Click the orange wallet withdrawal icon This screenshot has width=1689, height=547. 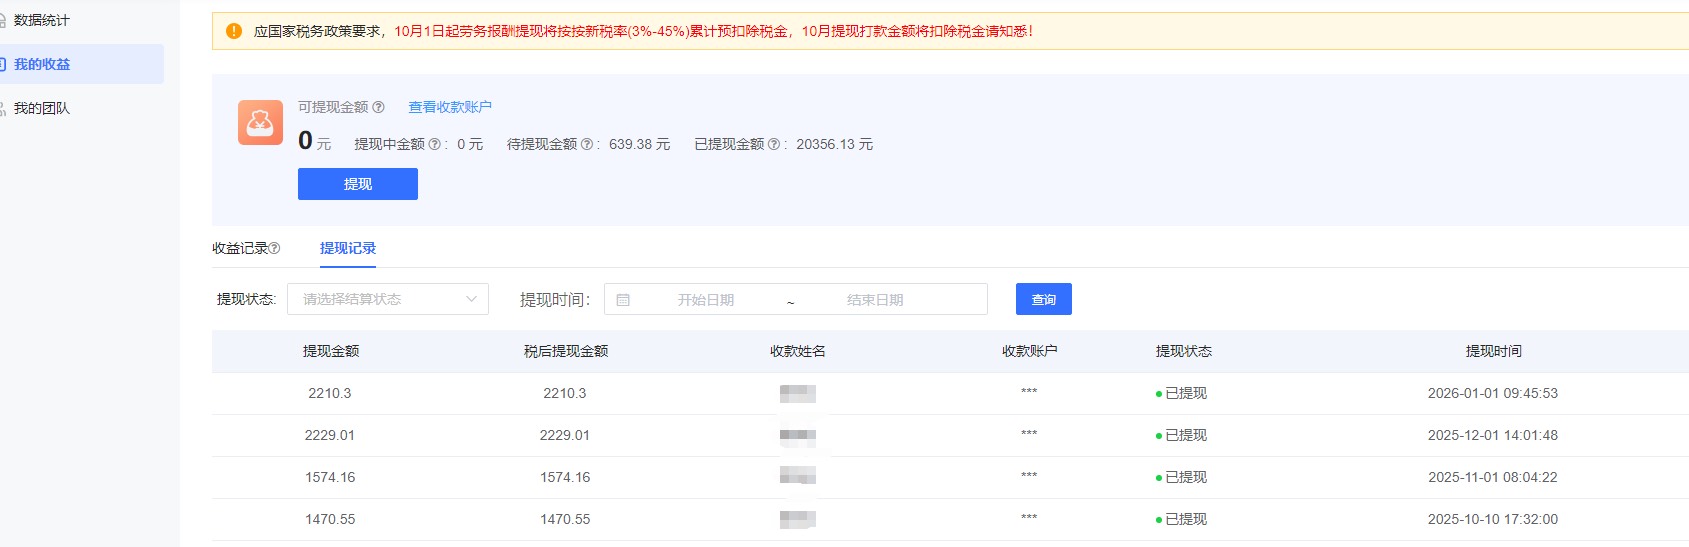pyautogui.click(x=260, y=123)
